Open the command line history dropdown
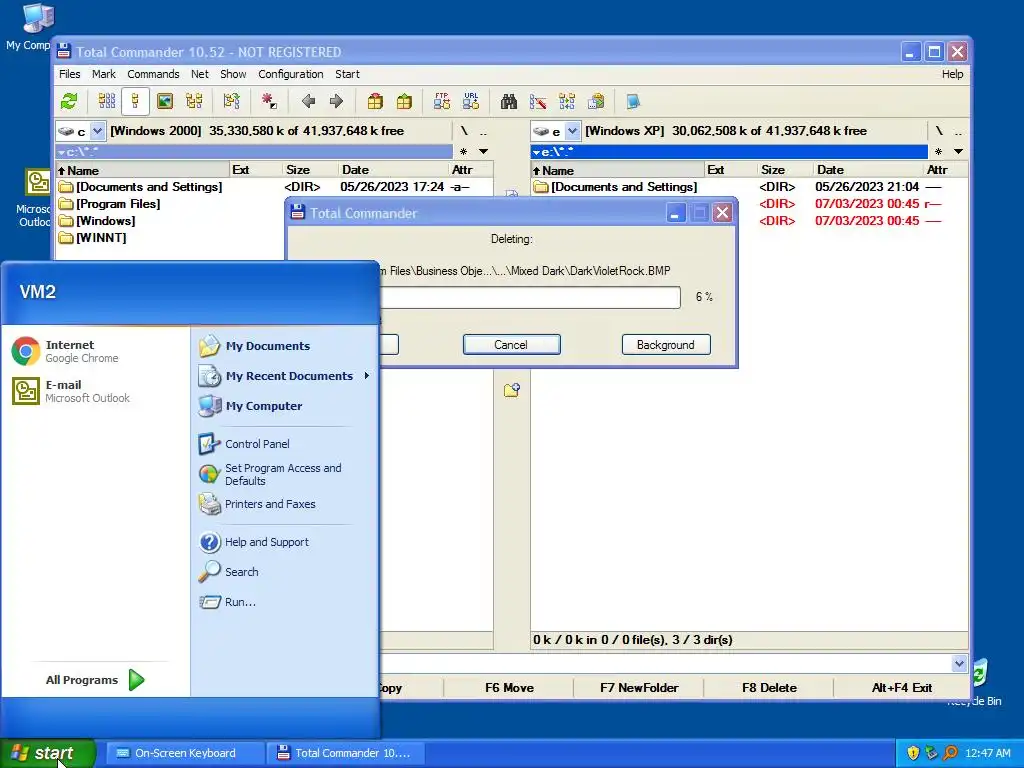Viewport: 1024px width, 768px height. click(959, 664)
